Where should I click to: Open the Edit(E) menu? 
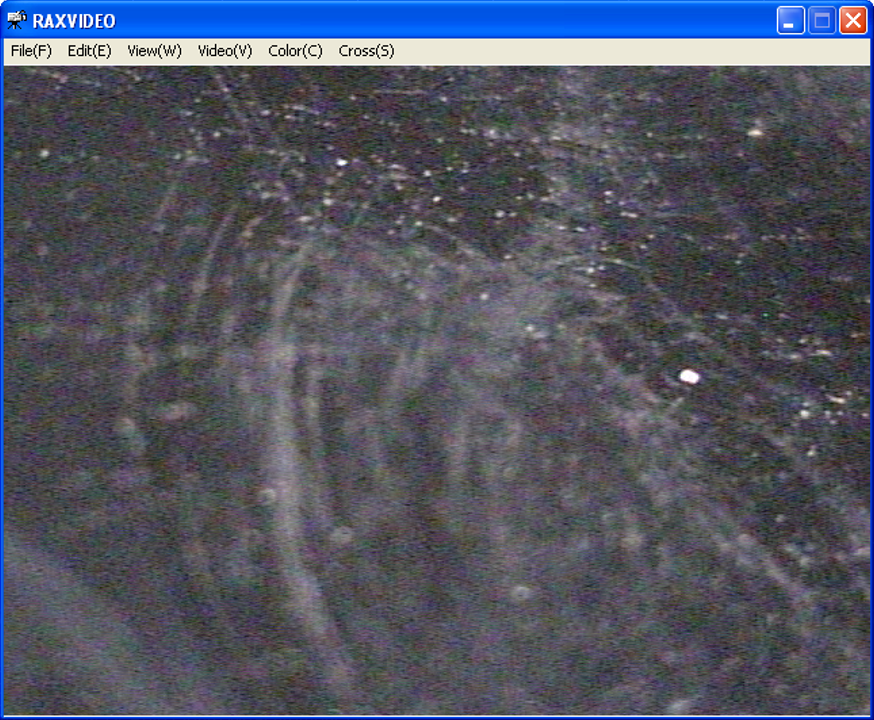(x=89, y=51)
